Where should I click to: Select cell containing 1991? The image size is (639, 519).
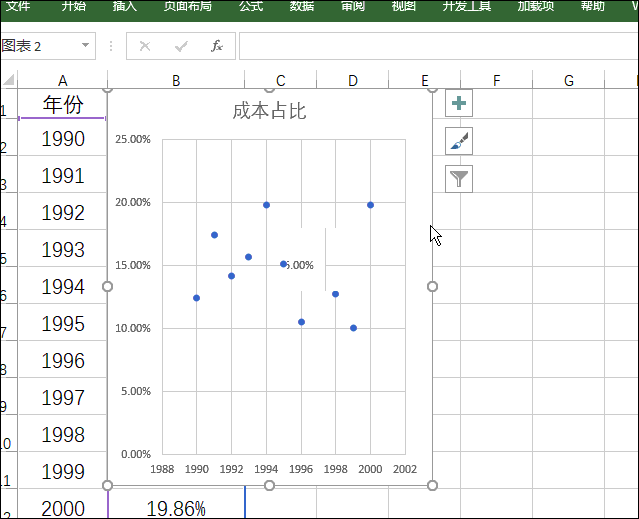pyautogui.click(x=62, y=176)
